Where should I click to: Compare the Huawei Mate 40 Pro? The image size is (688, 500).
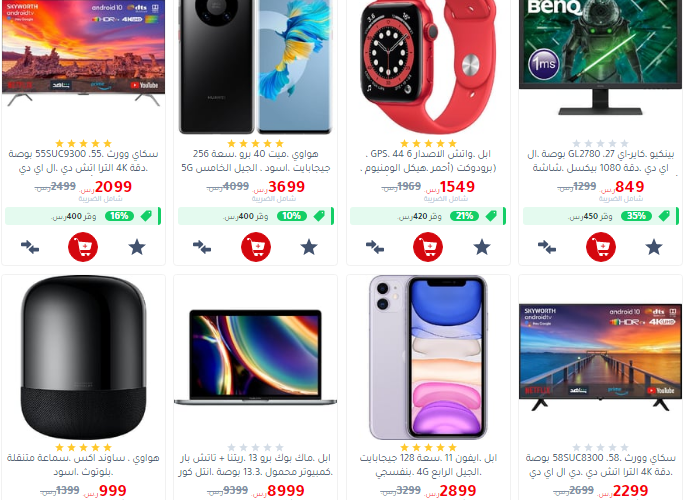(202, 247)
